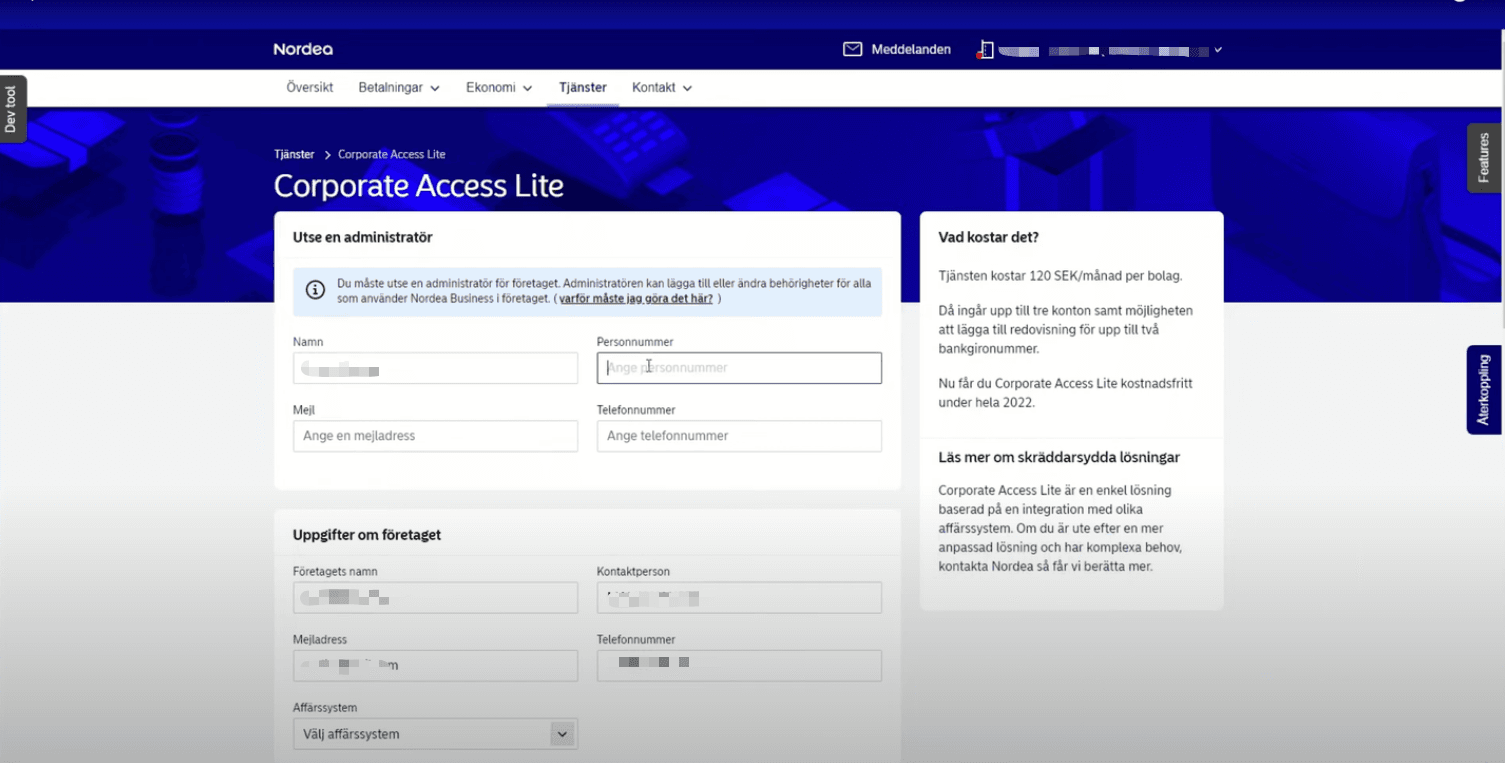The width and height of the screenshot is (1505, 763).
Task: Click the info icon in administrator notice
Action: pos(315,291)
